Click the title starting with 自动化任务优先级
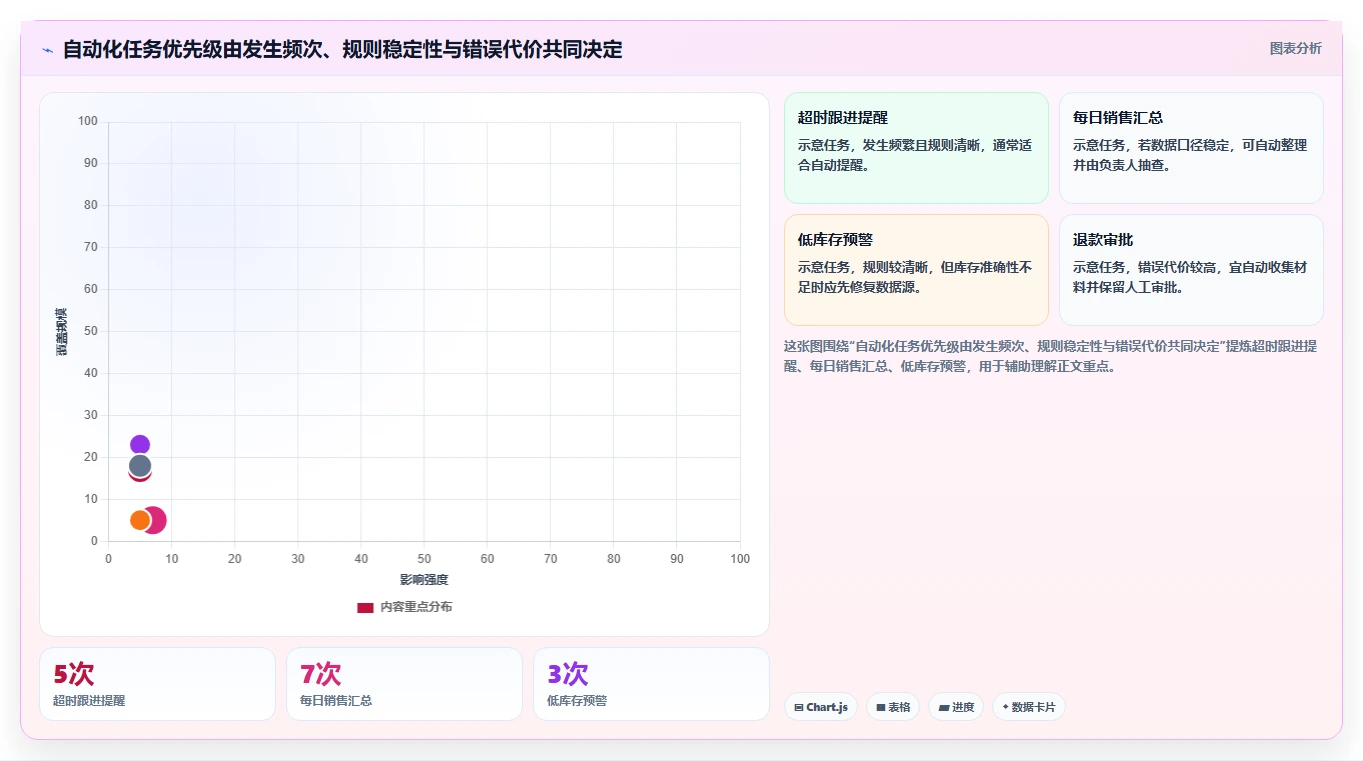 click(342, 49)
